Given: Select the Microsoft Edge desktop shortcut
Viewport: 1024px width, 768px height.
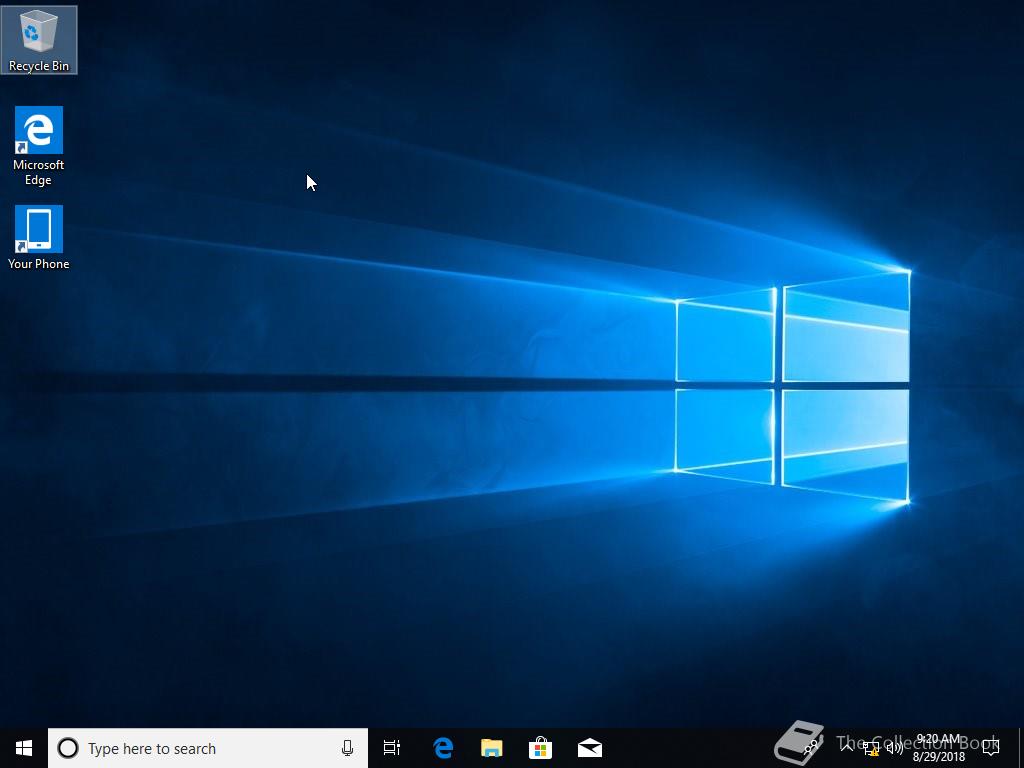Looking at the screenshot, I should click(x=39, y=146).
